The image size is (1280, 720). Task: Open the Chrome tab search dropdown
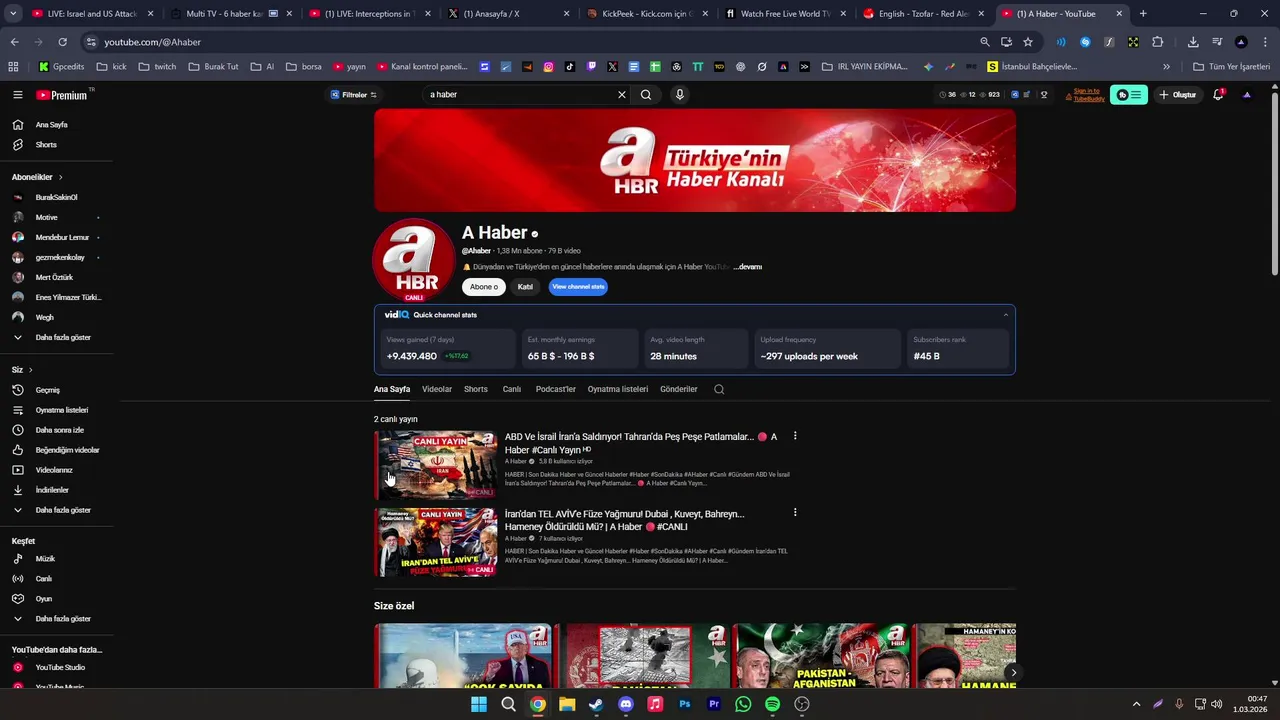pyautogui.click(x=12, y=14)
